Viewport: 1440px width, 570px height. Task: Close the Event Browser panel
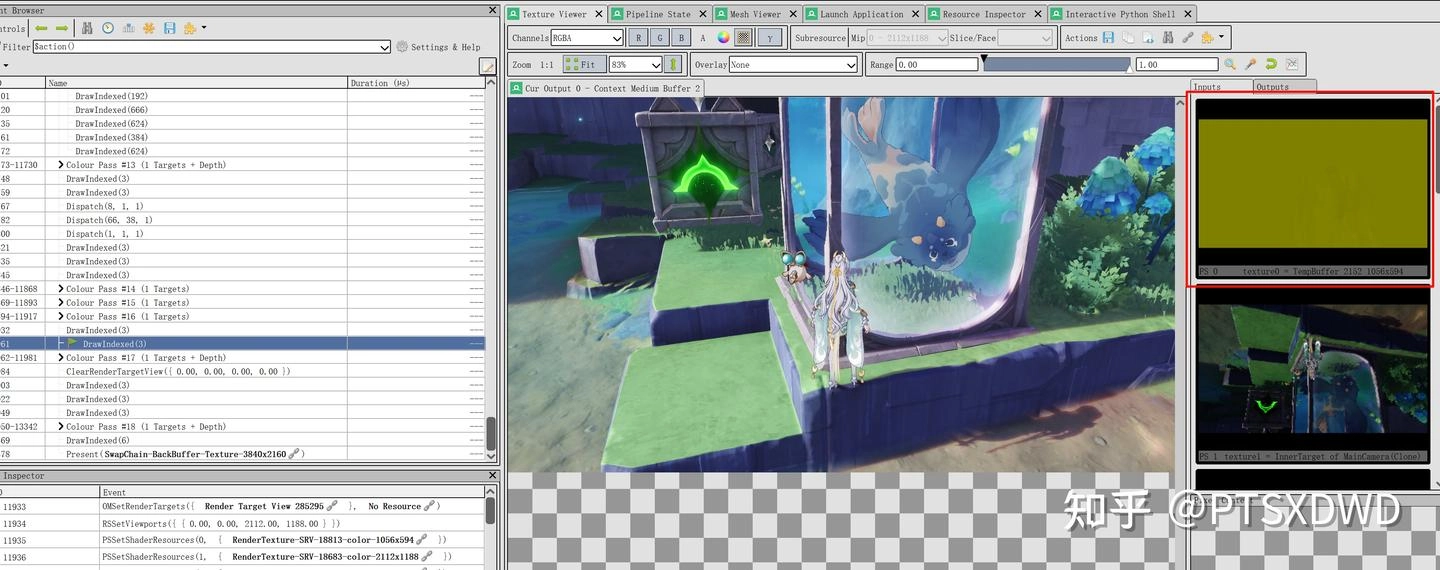(492, 10)
